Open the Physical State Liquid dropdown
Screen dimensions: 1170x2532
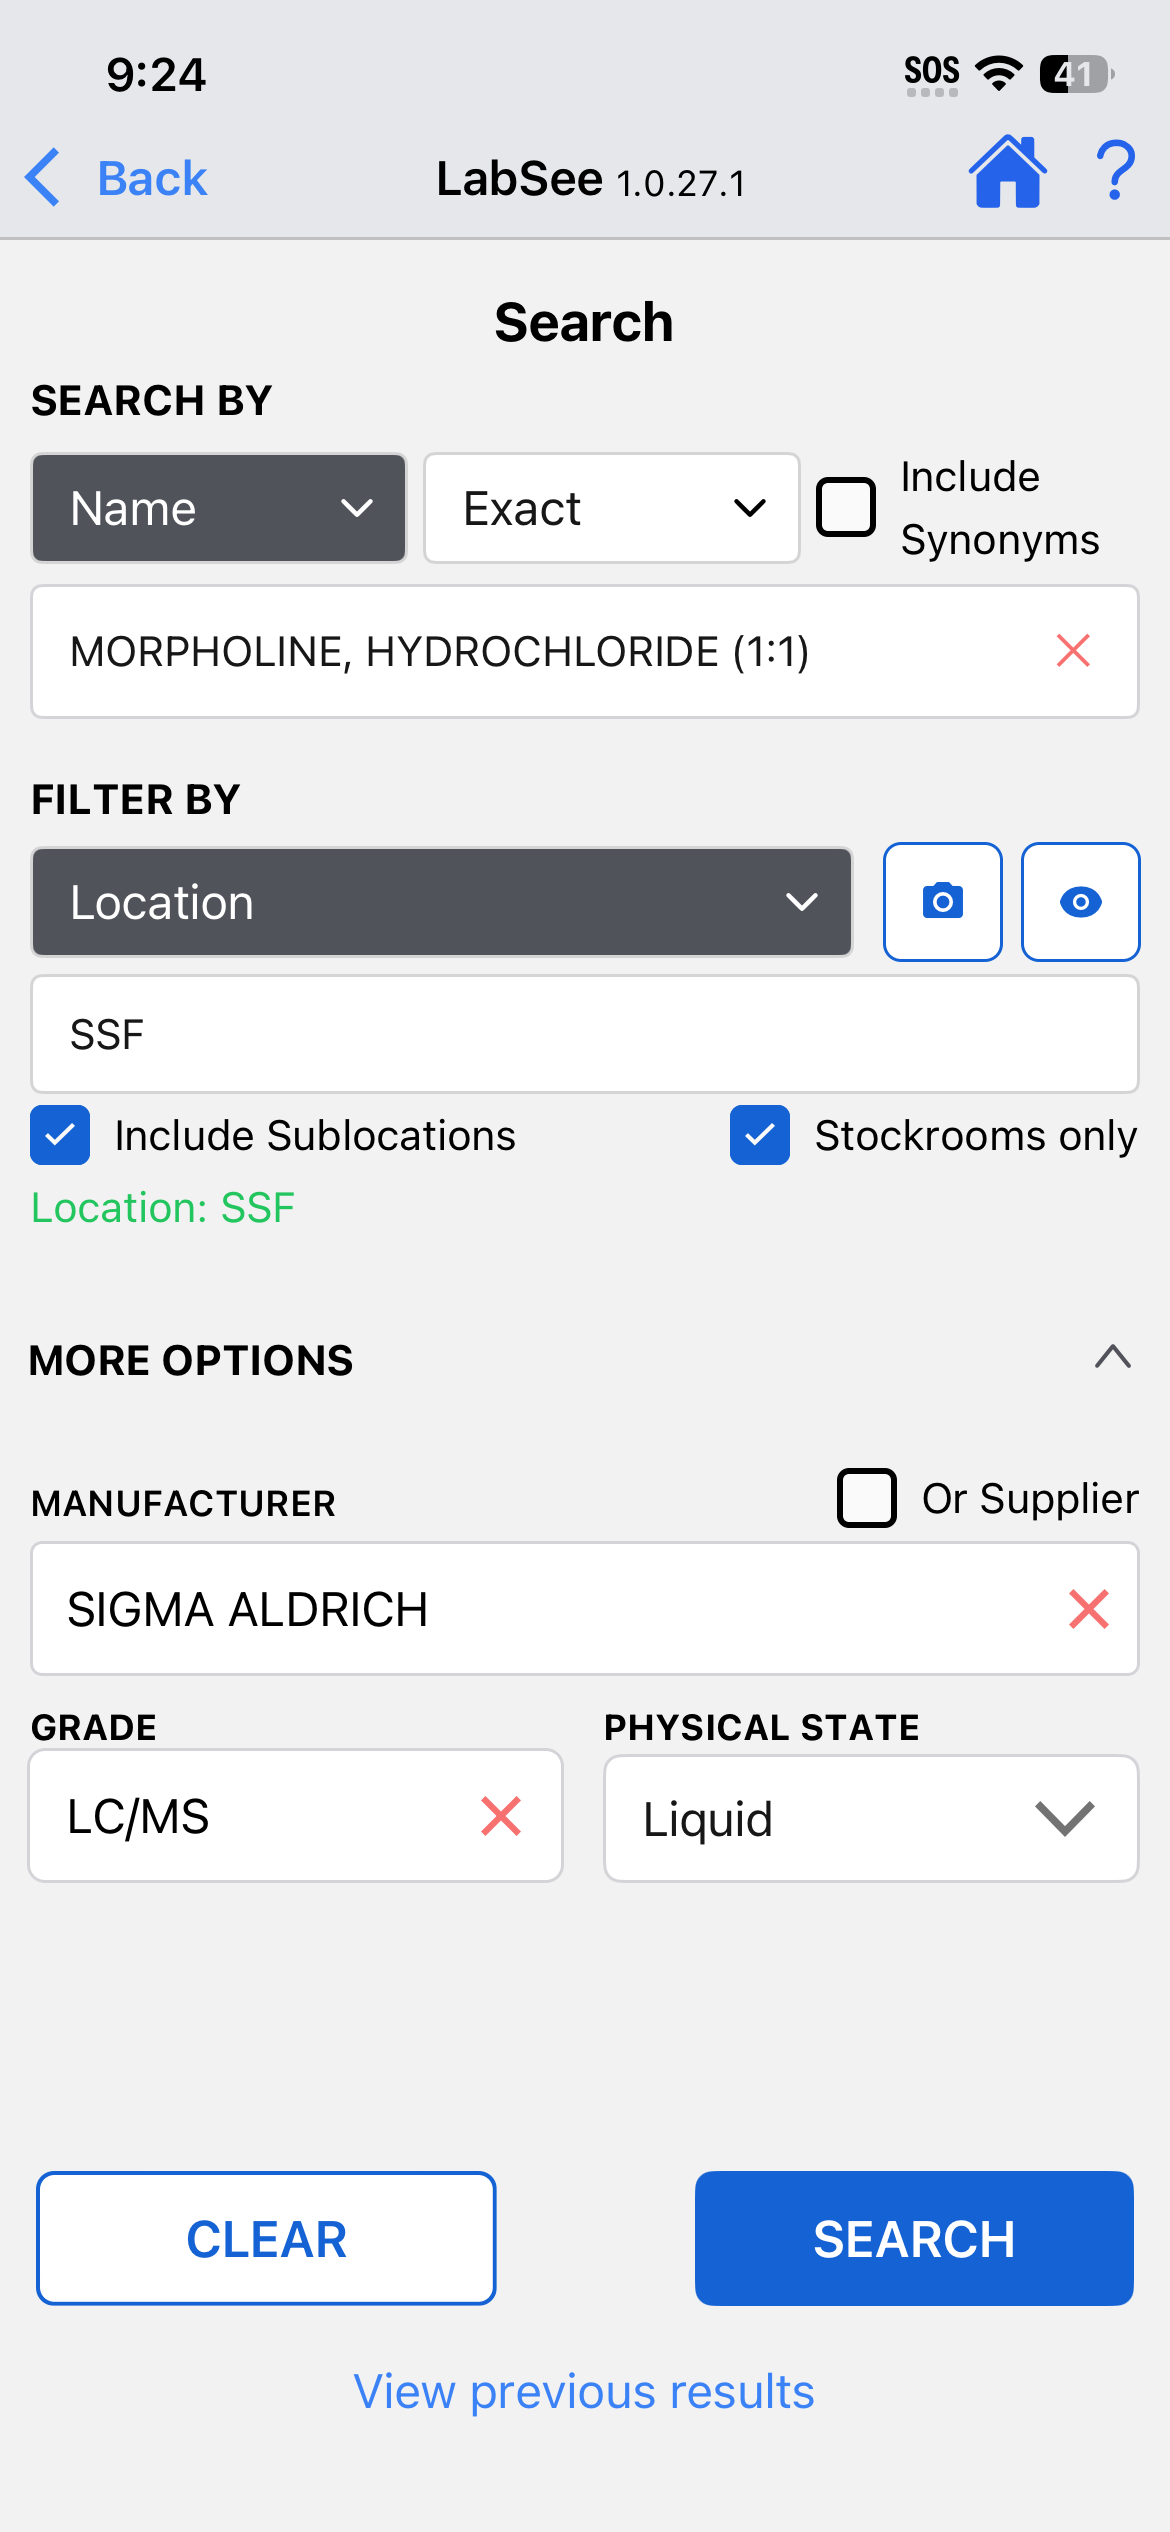coord(871,1818)
